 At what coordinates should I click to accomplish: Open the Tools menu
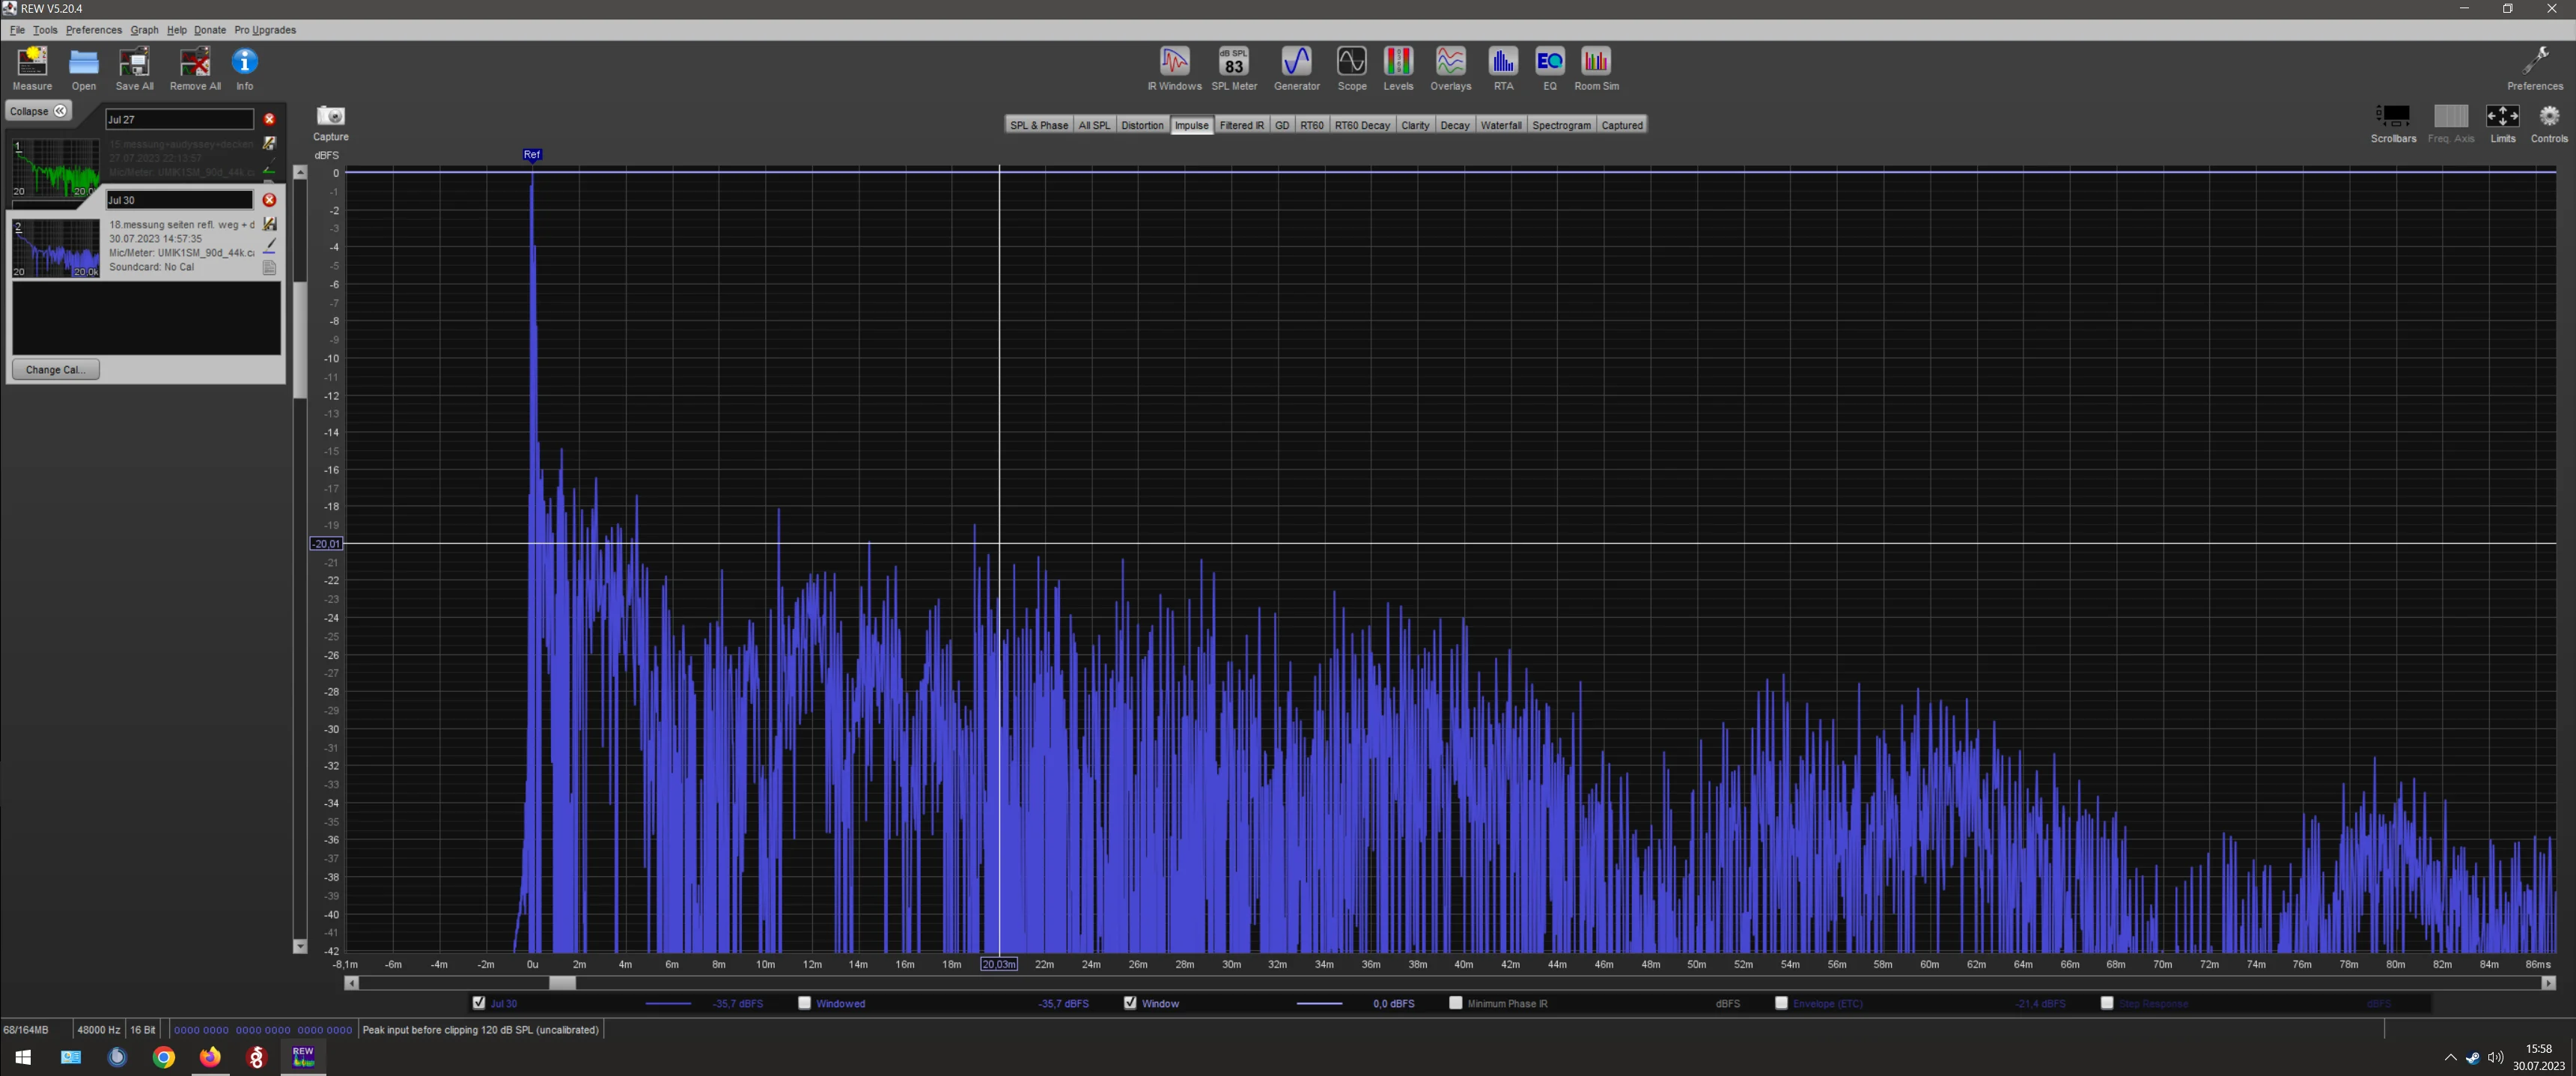(x=45, y=30)
